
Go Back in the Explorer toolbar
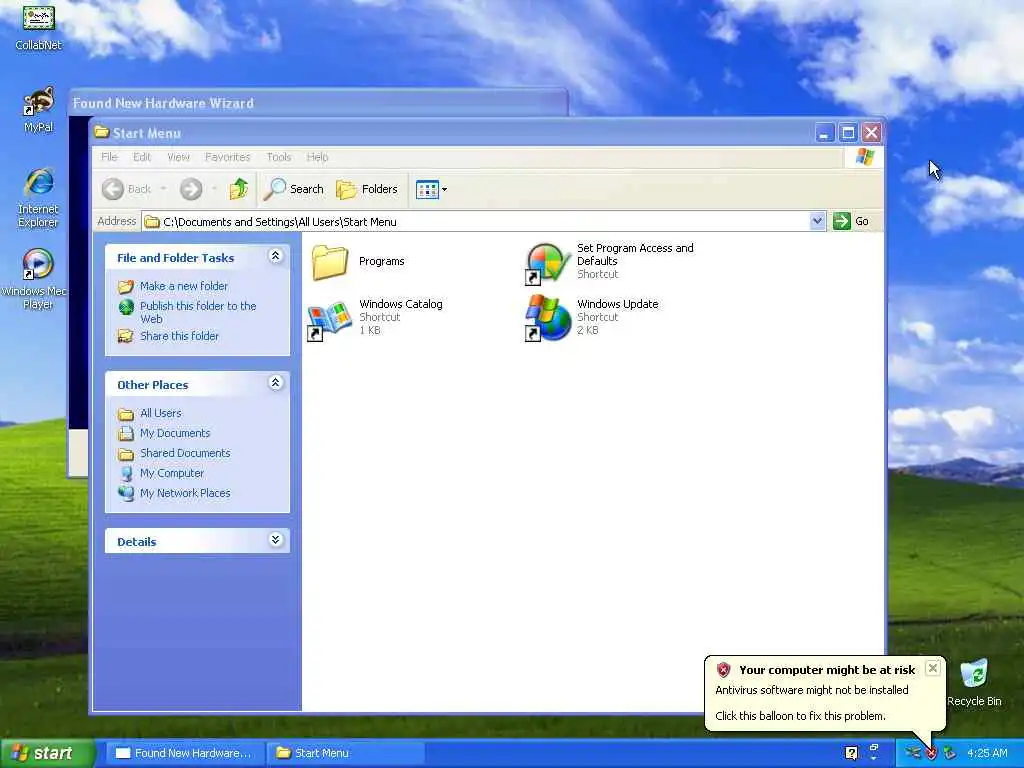click(127, 189)
